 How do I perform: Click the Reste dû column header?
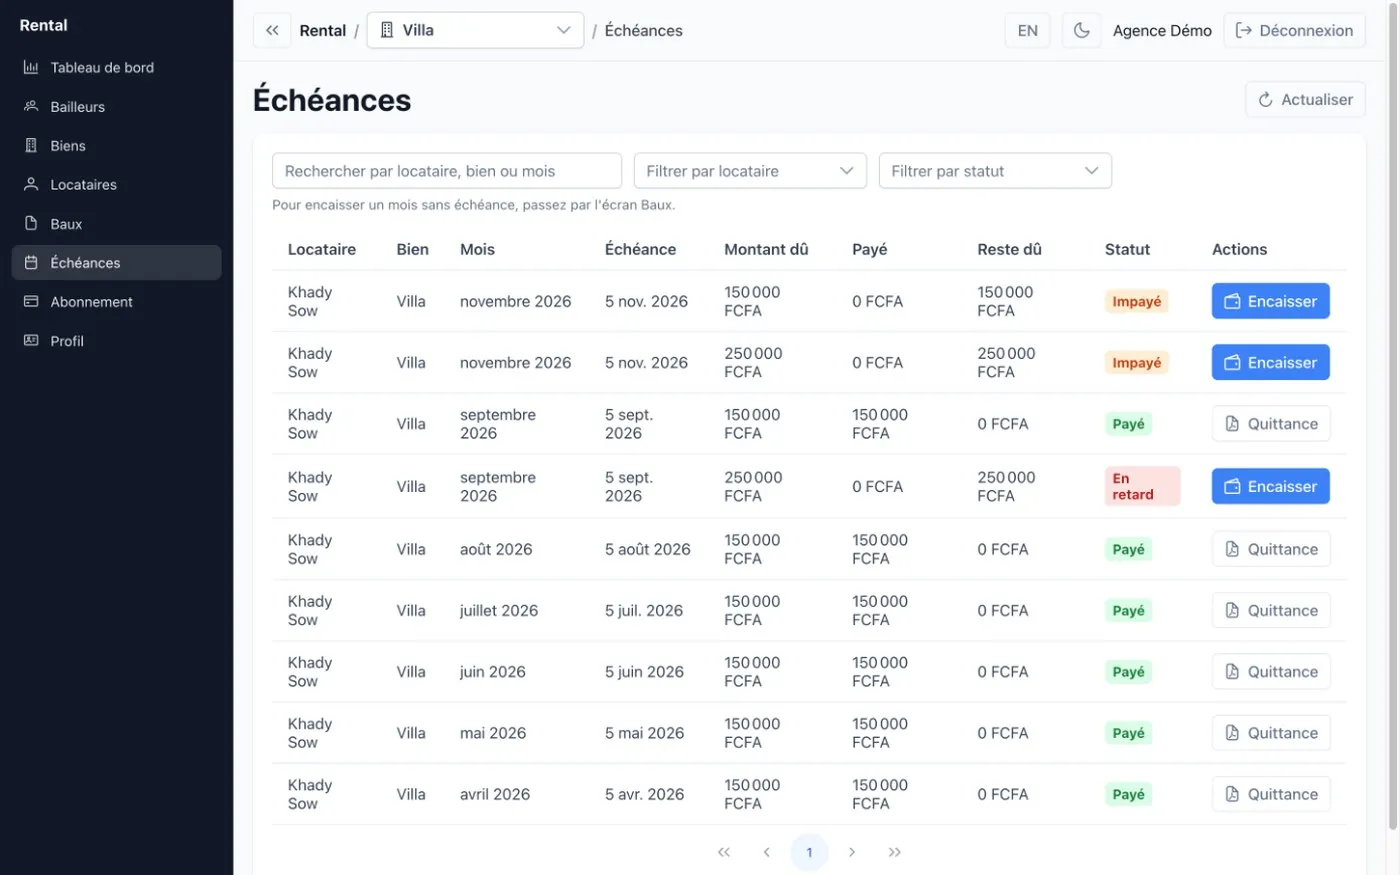click(x=1009, y=249)
